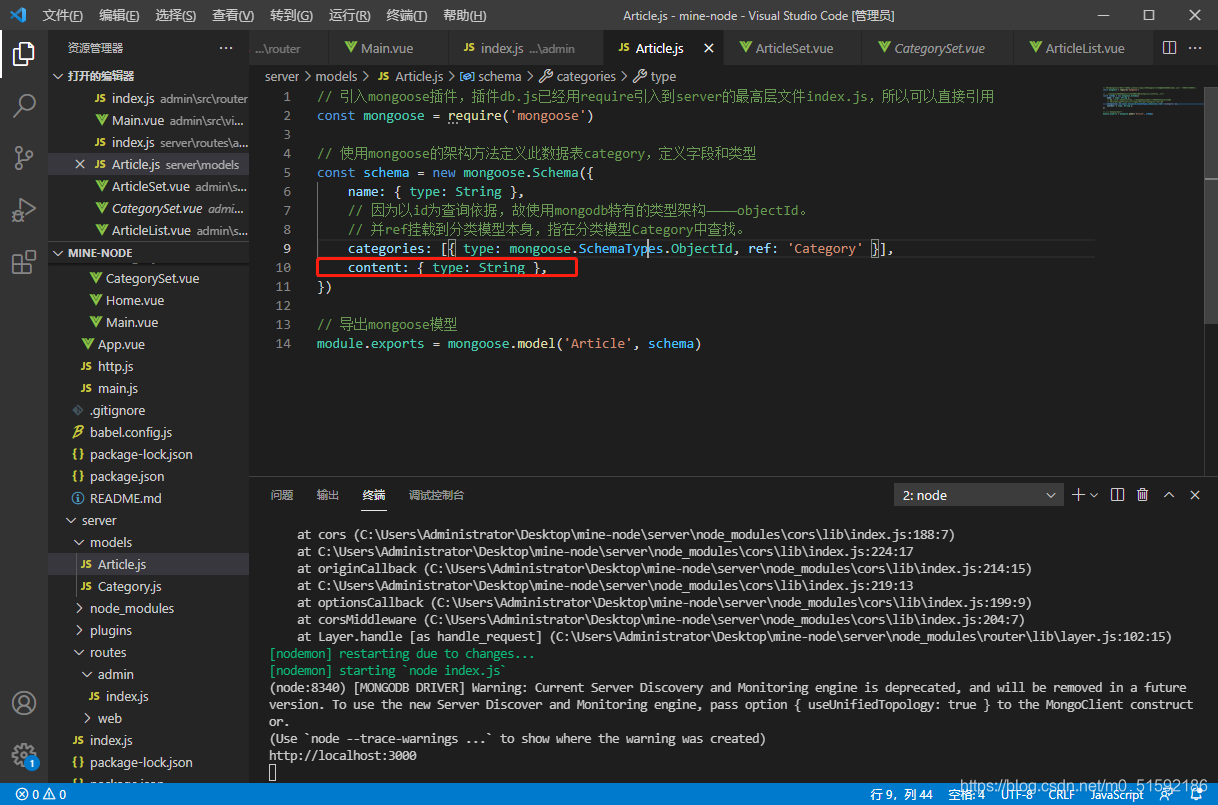1218x805 pixels.
Task: Split the terminal panel
Action: [1117, 495]
